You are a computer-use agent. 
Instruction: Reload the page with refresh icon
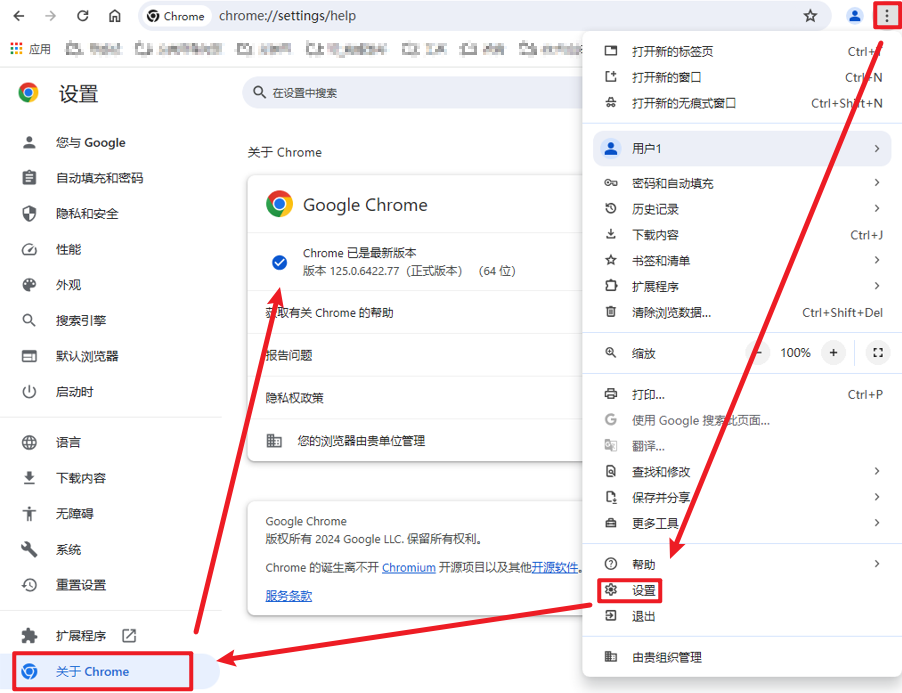coord(82,16)
